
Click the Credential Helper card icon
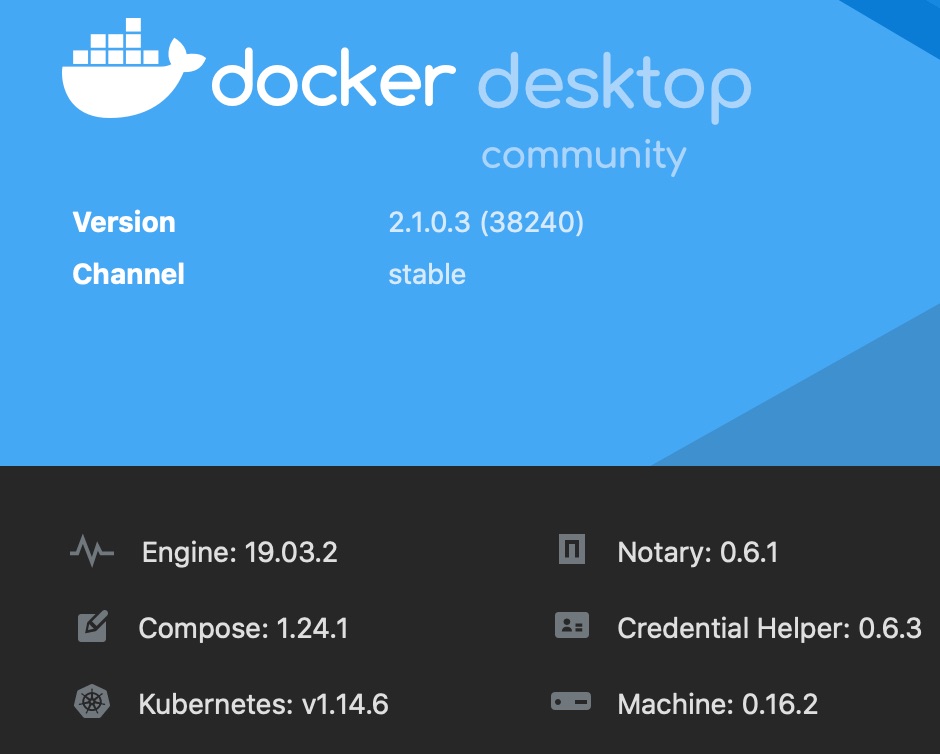coord(572,625)
